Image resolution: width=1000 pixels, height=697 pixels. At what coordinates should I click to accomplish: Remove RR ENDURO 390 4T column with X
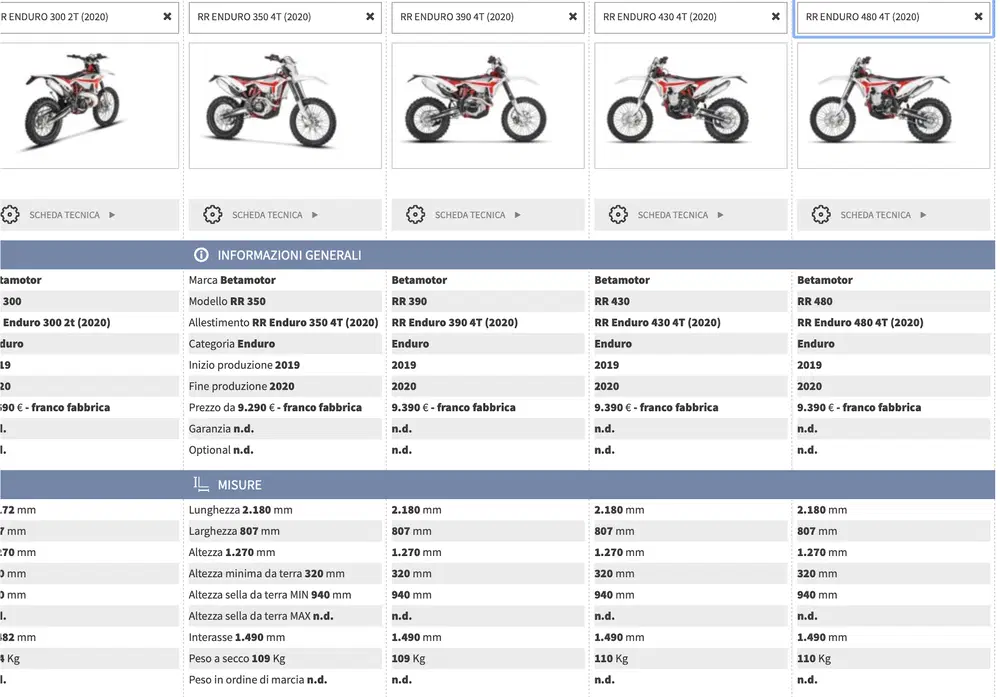click(x=573, y=17)
